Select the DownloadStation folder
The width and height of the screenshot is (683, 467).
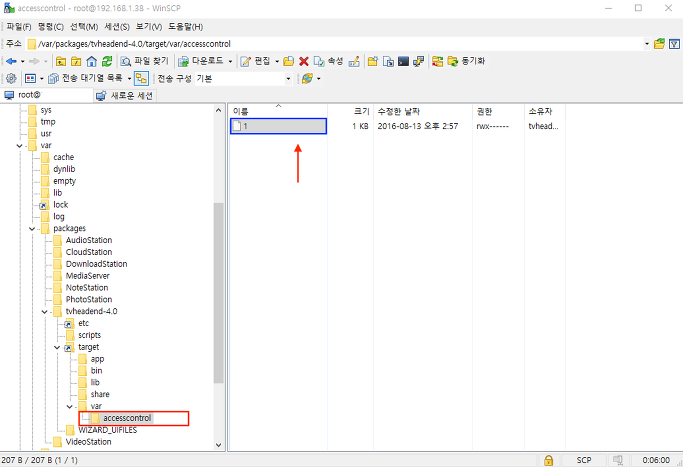point(96,264)
